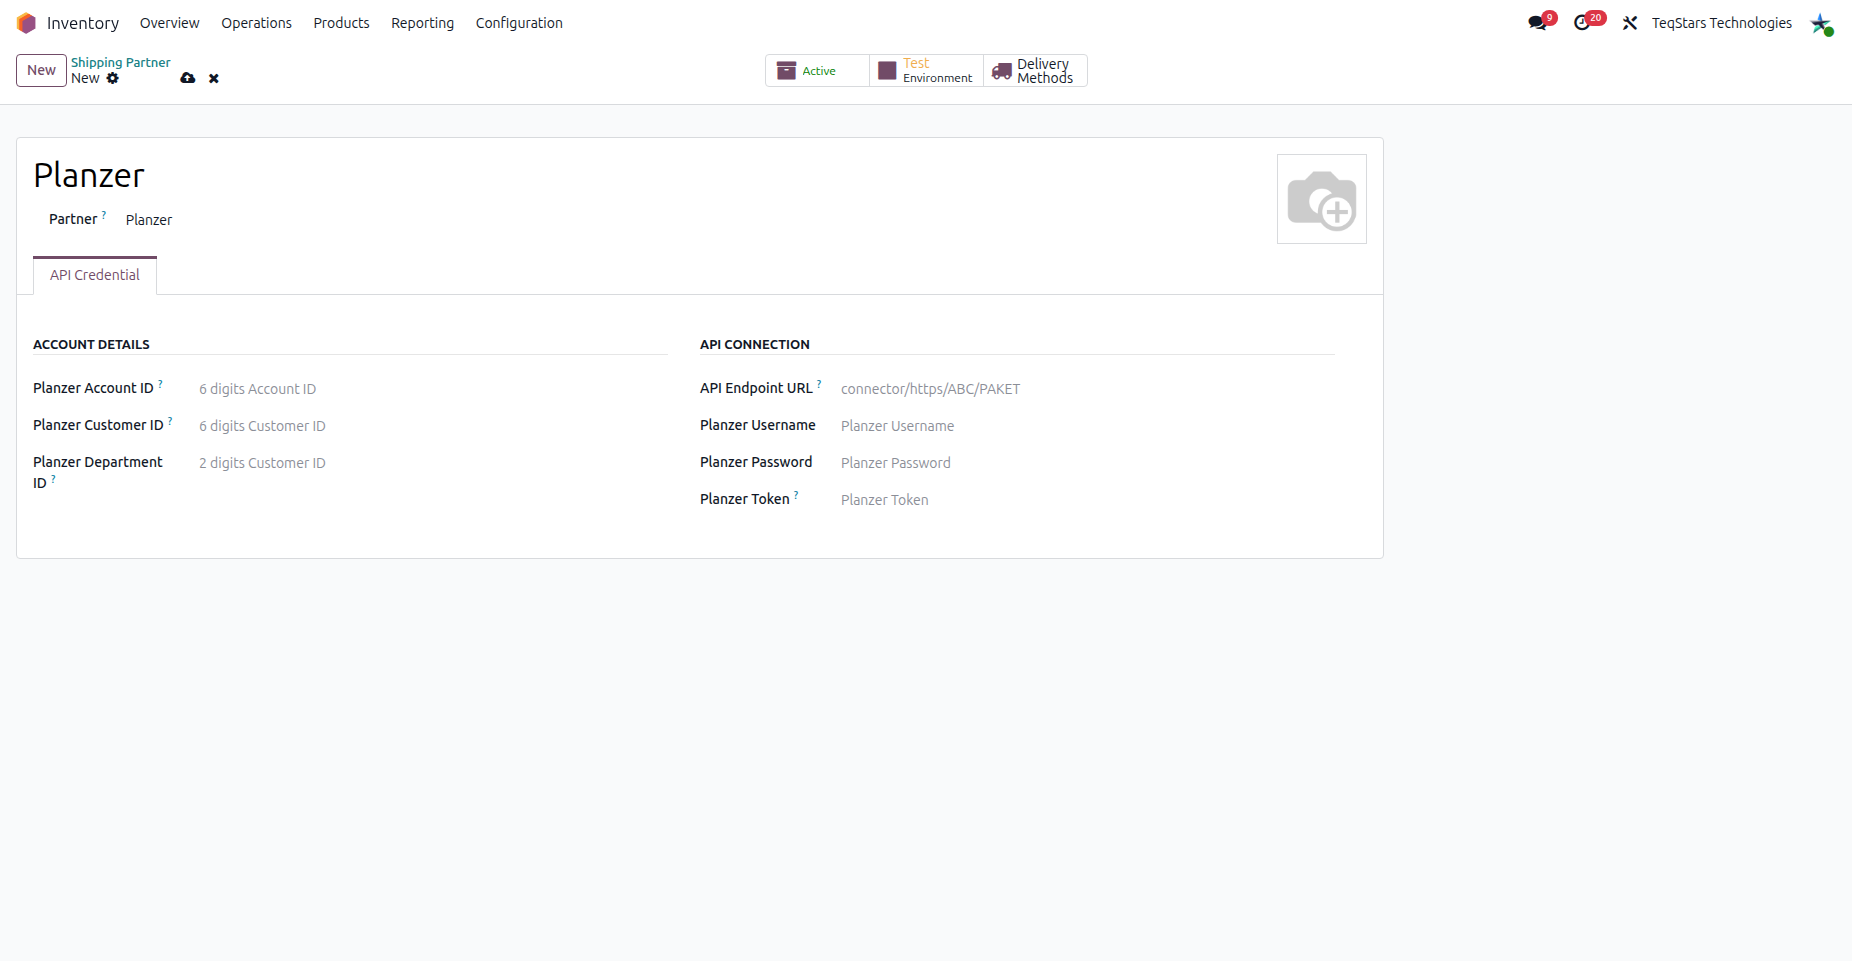Open the Inventory app home icon
Image resolution: width=1852 pixels, height=961 pixels.
pos(26,23)
